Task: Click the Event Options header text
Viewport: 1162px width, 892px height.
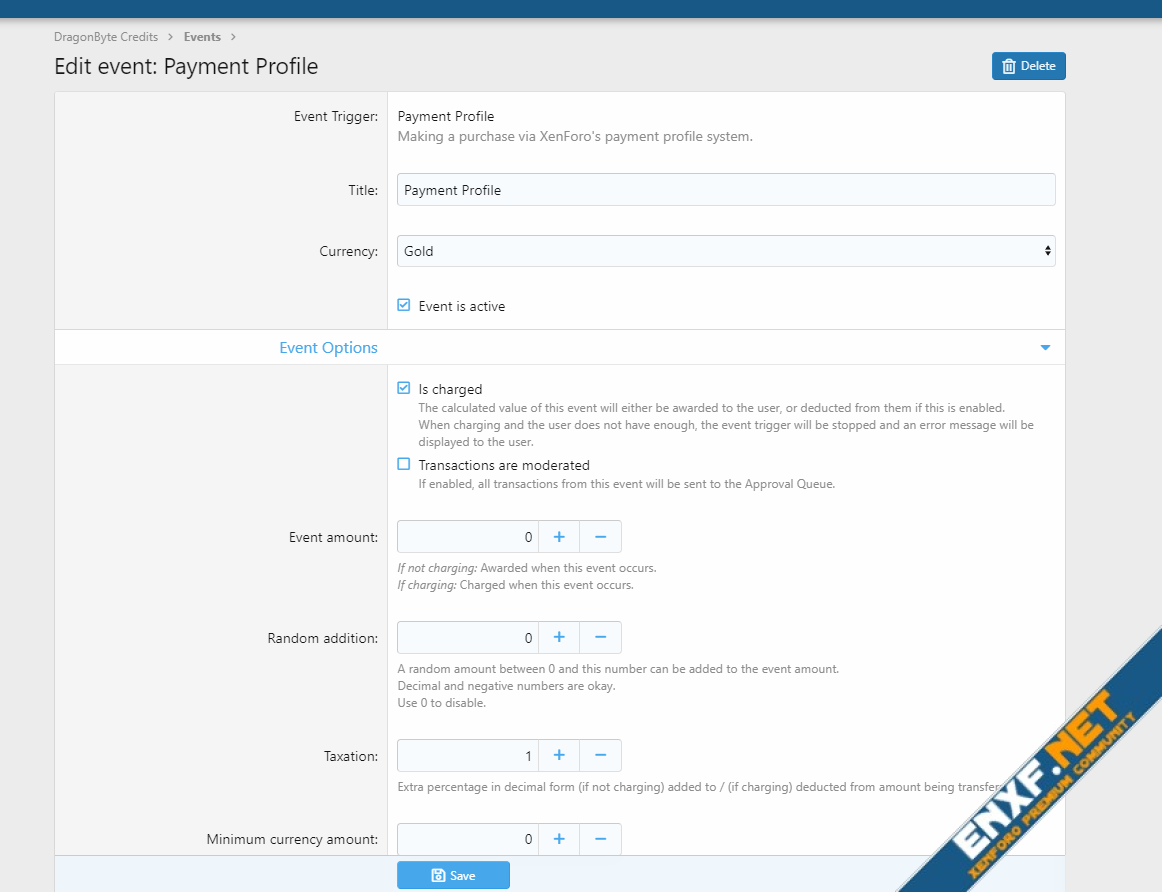Action: coord(328,348)
